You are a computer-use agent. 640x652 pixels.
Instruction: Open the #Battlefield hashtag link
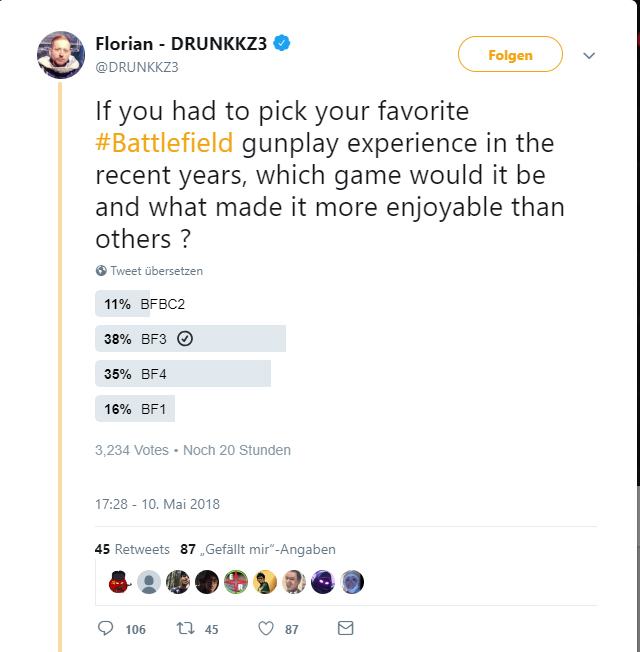[x=164, y=142]
